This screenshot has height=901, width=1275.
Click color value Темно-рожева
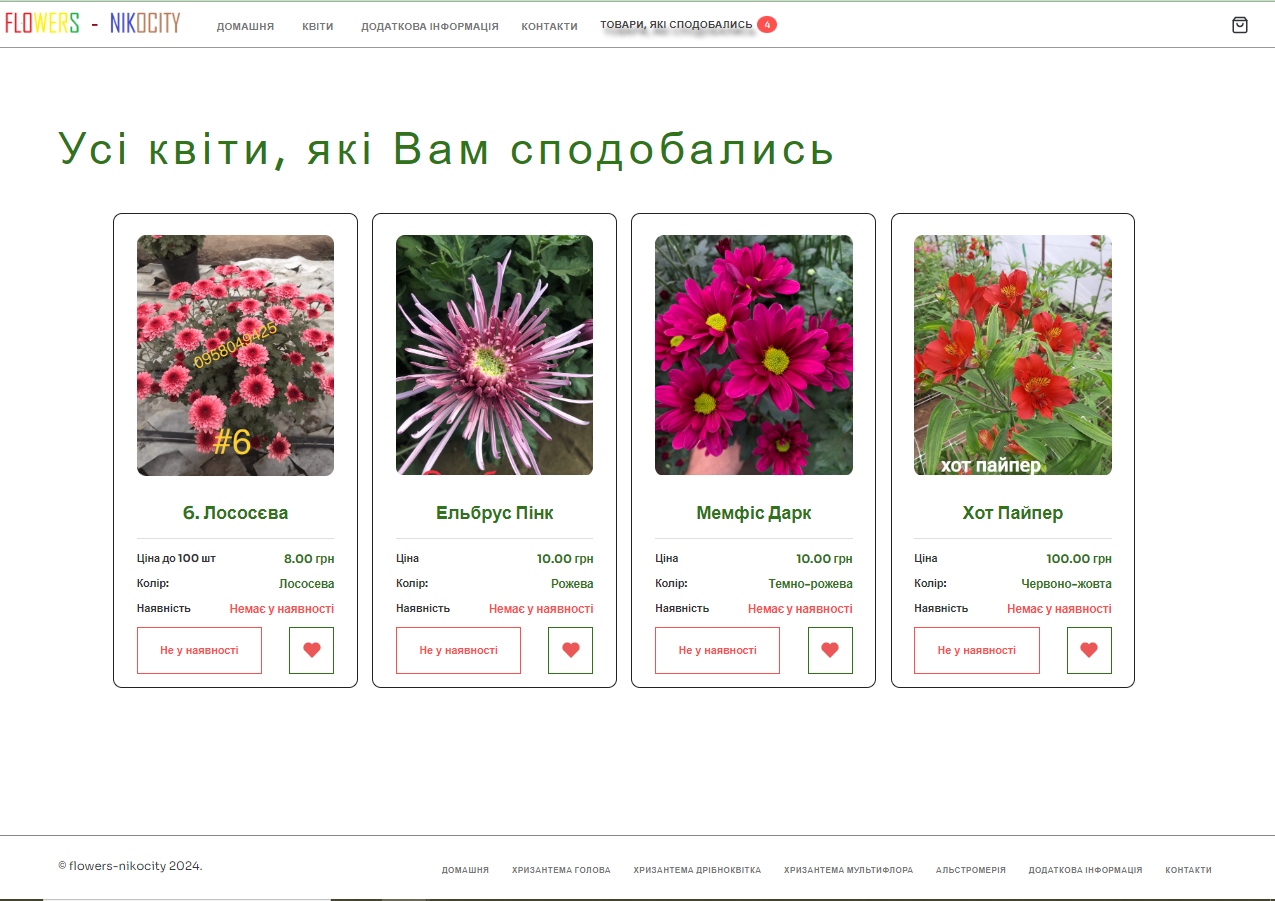(x=810, y=584)
